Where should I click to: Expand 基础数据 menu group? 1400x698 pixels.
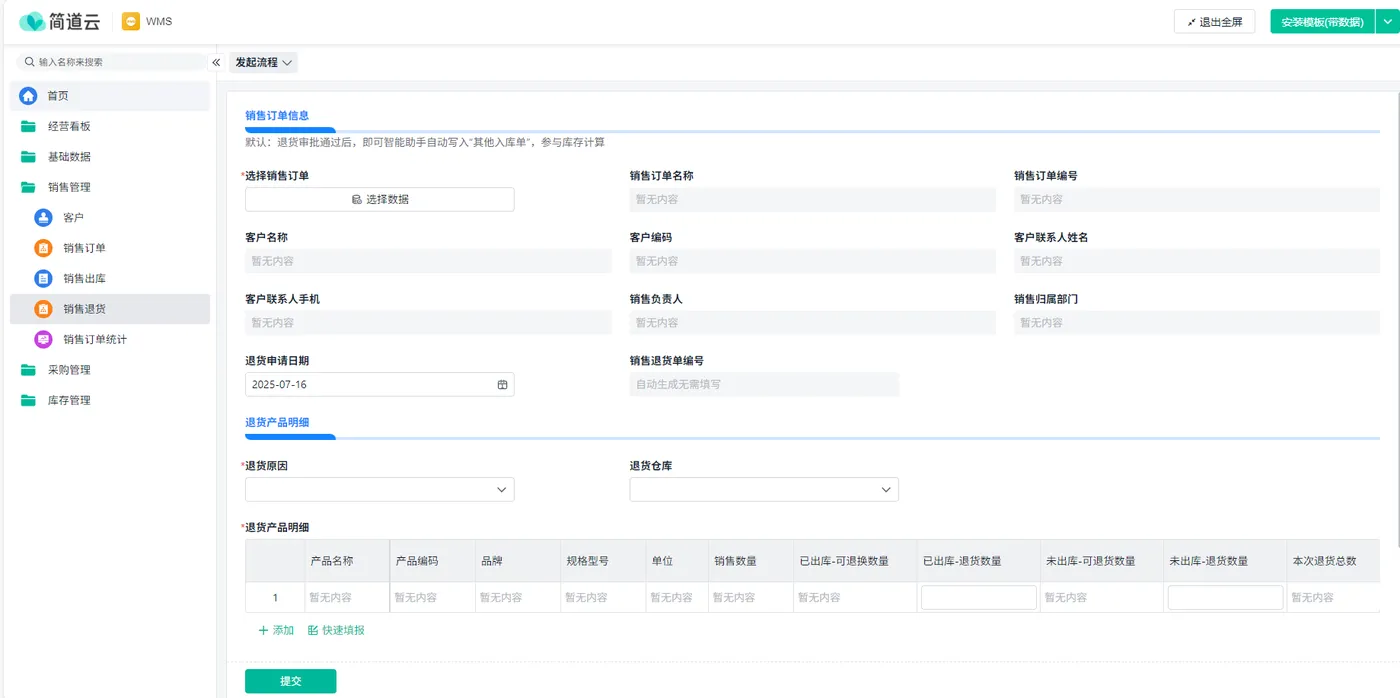(110, 157)
